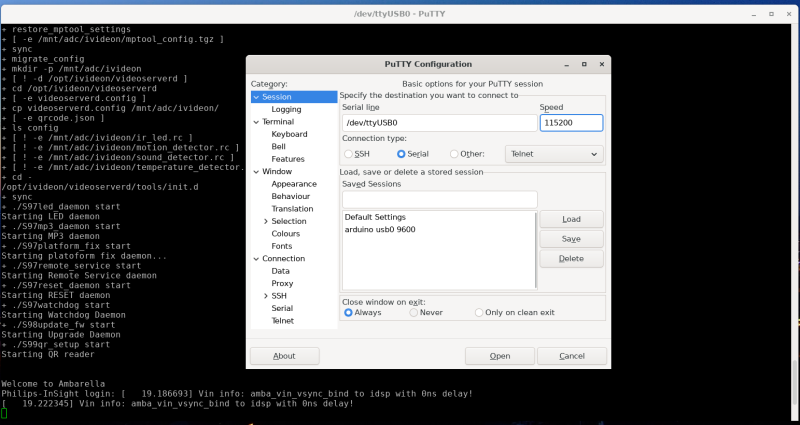Select the Window category label
800x425 pixels.
point(277,172)
